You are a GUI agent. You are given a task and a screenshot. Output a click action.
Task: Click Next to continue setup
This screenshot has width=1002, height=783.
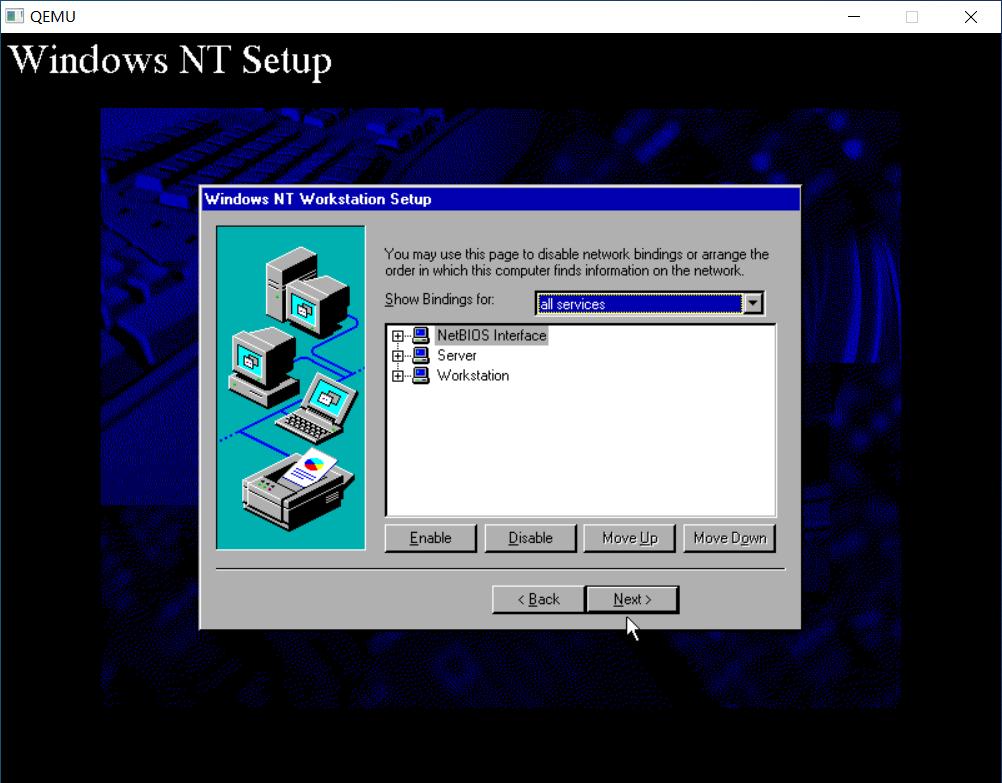pyautogui.click(x=632, y=599)
